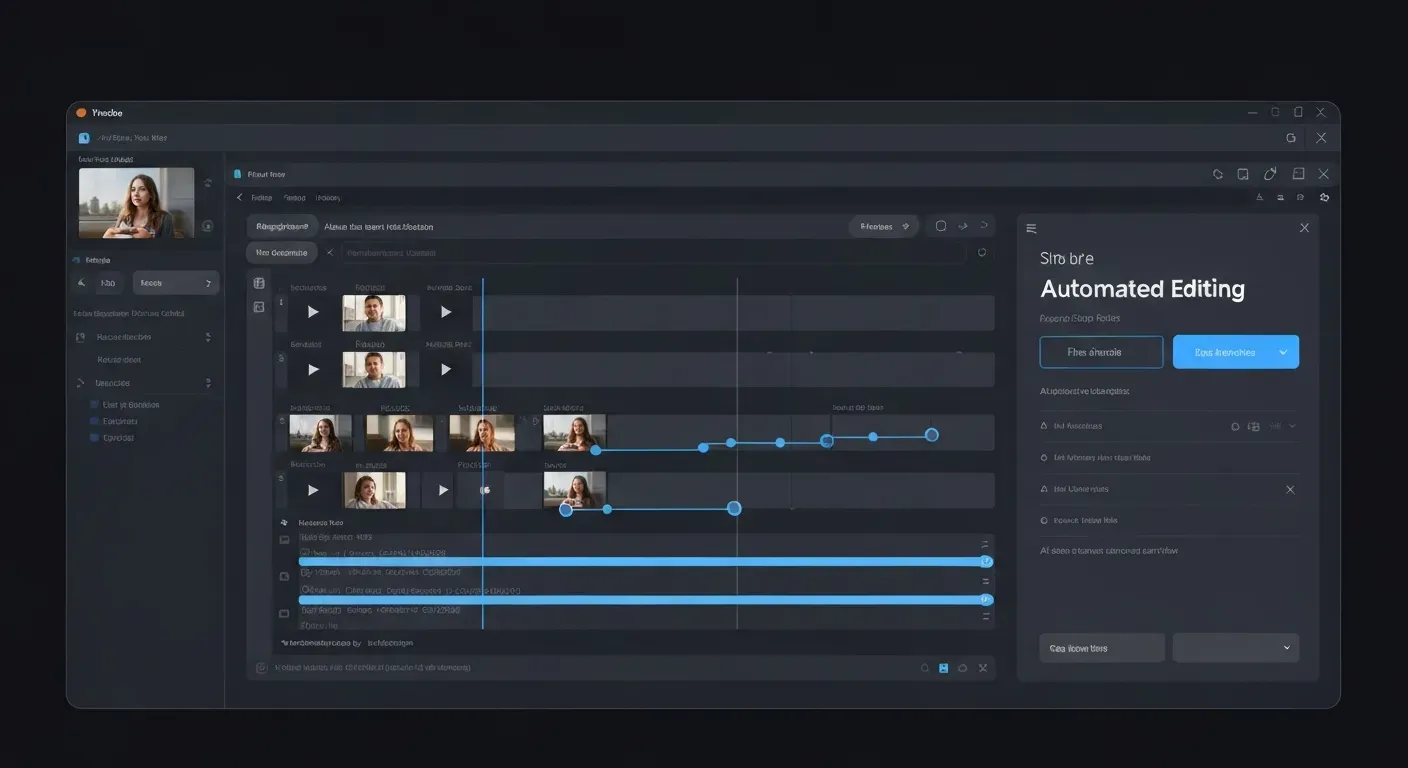Screen dimensions: 1408x768
Task: Click the back chevron above the timeline tabs
Action: click(x=240, y=197)
